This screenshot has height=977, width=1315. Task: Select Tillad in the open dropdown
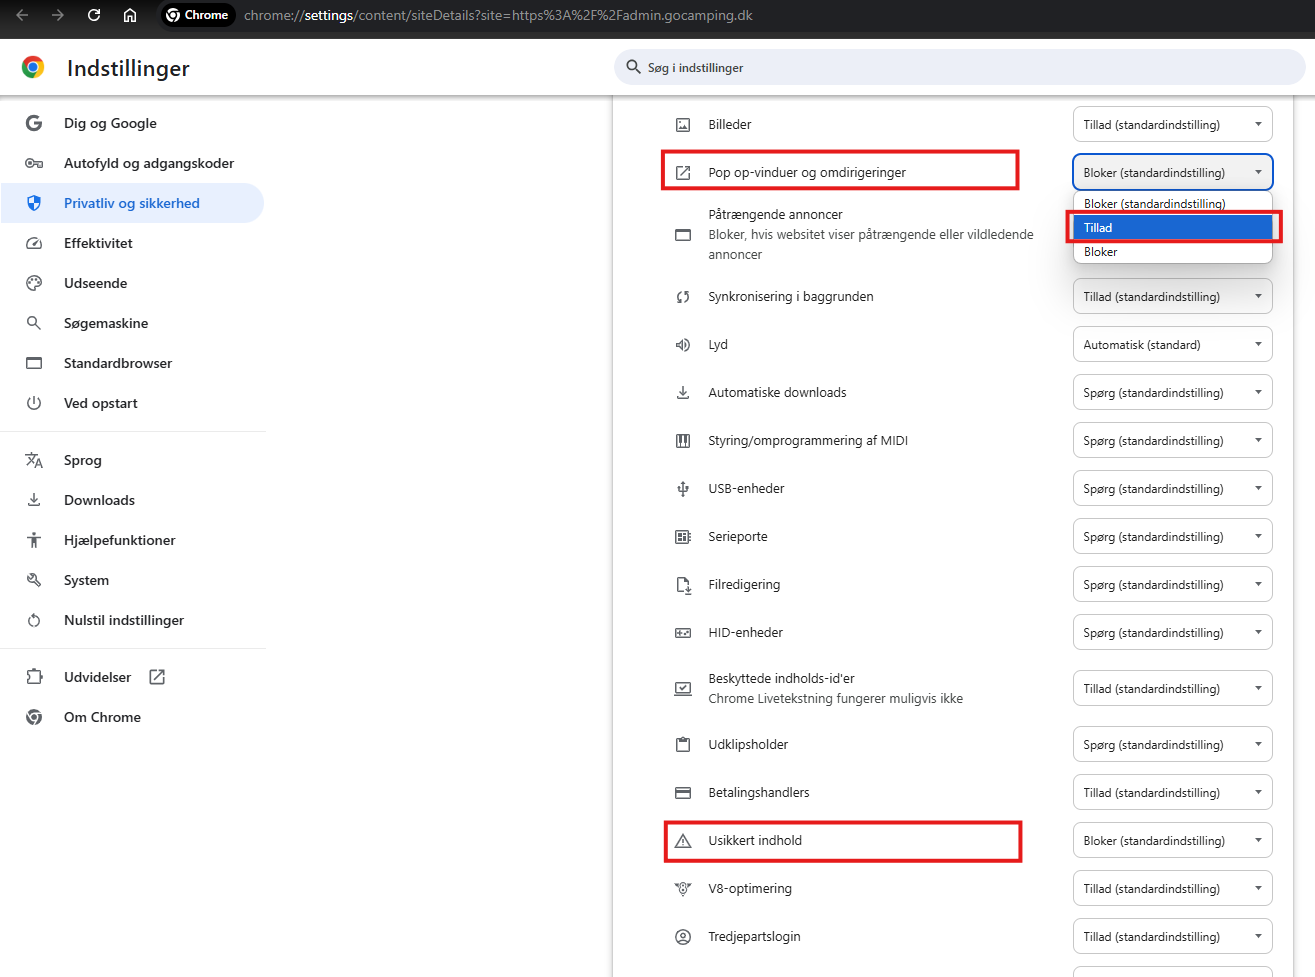pos(1171,228)
